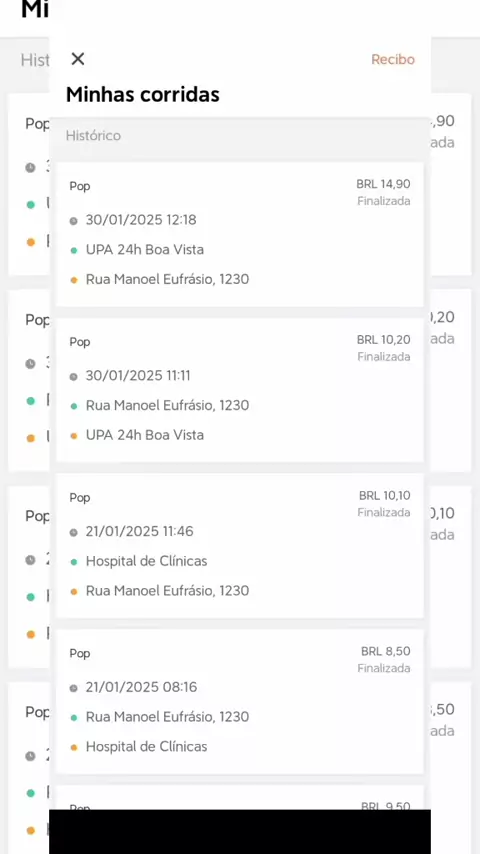This screenshot has width=480, height=854.
Task: Click the clock icon beside 30/01/2025 11:11
Action: click(74, 376)
